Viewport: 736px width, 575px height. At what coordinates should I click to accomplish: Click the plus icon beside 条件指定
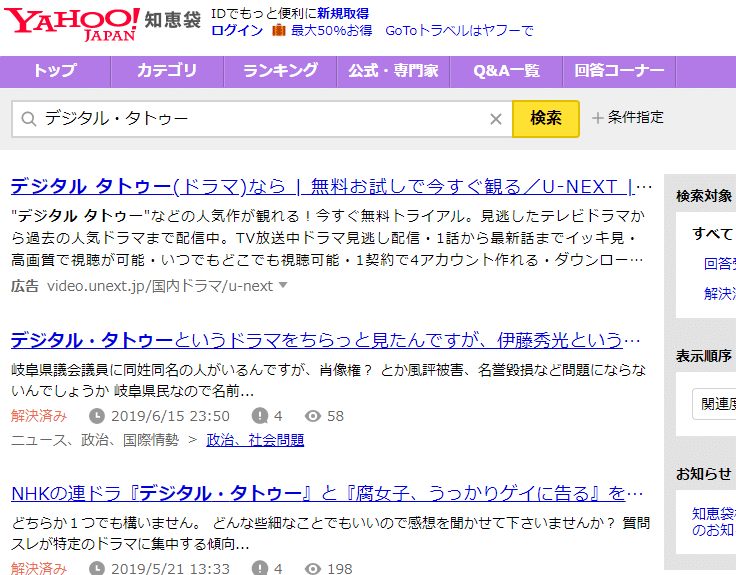point(597,117)
